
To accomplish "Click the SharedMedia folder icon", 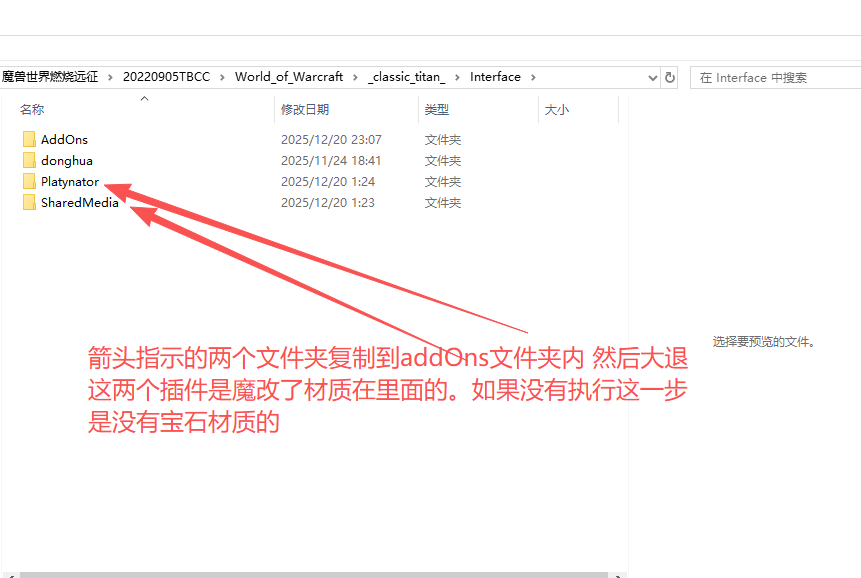I will (29, 203).
